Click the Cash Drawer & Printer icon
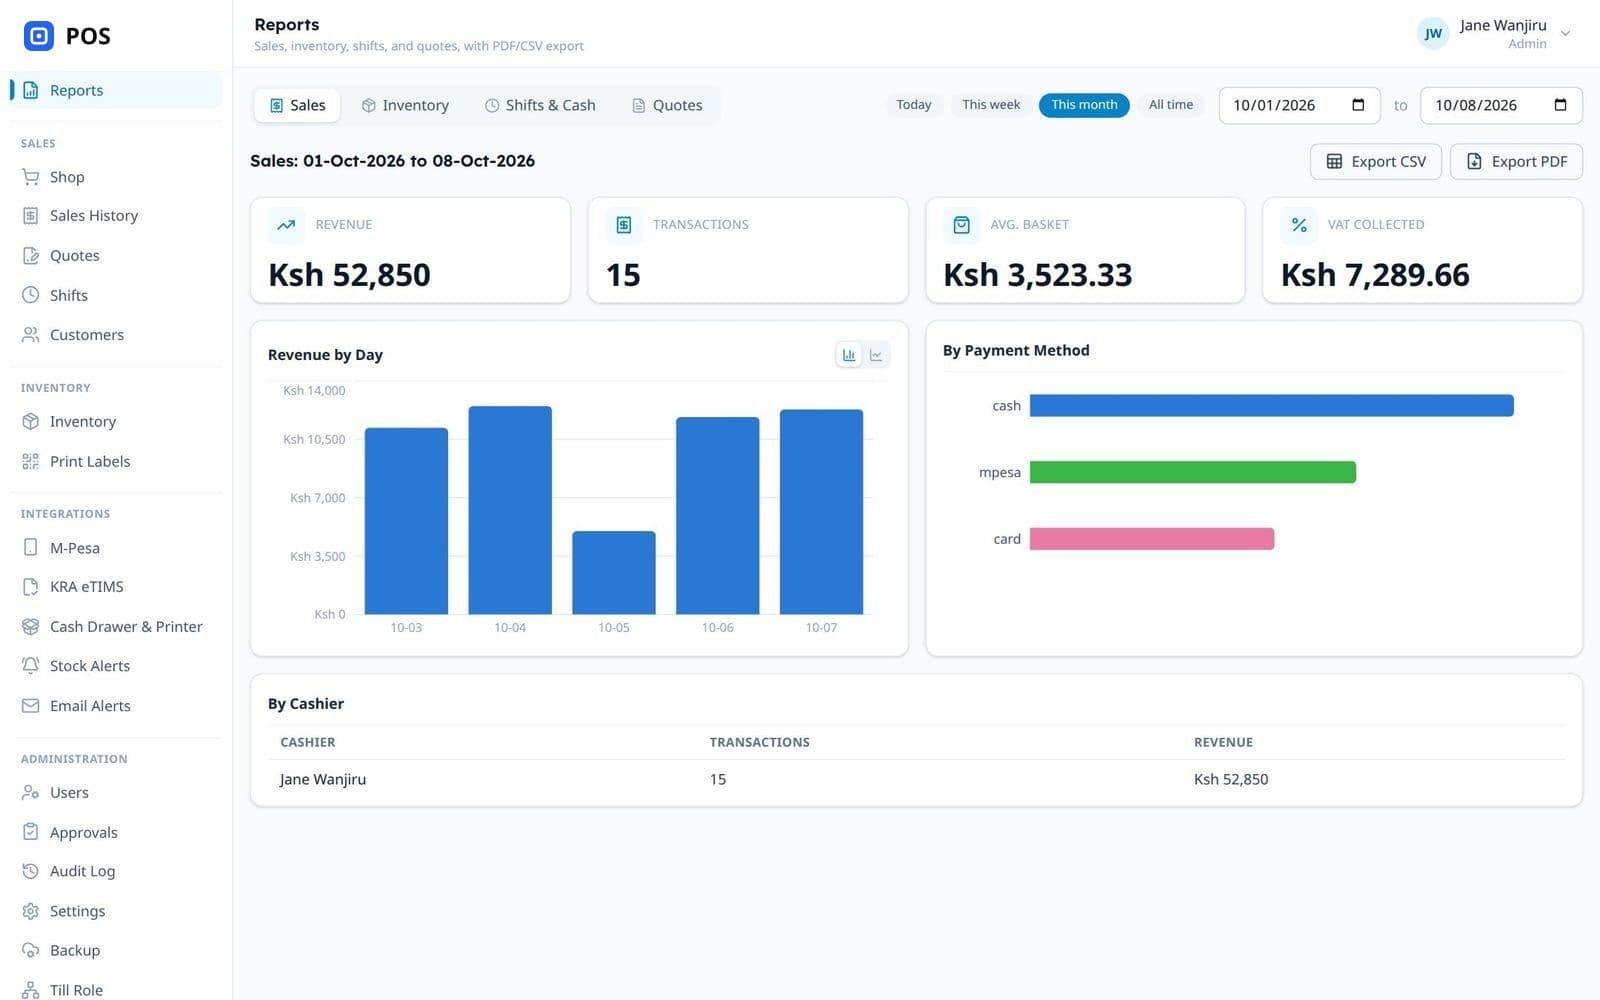 click(x=31, y=627)
